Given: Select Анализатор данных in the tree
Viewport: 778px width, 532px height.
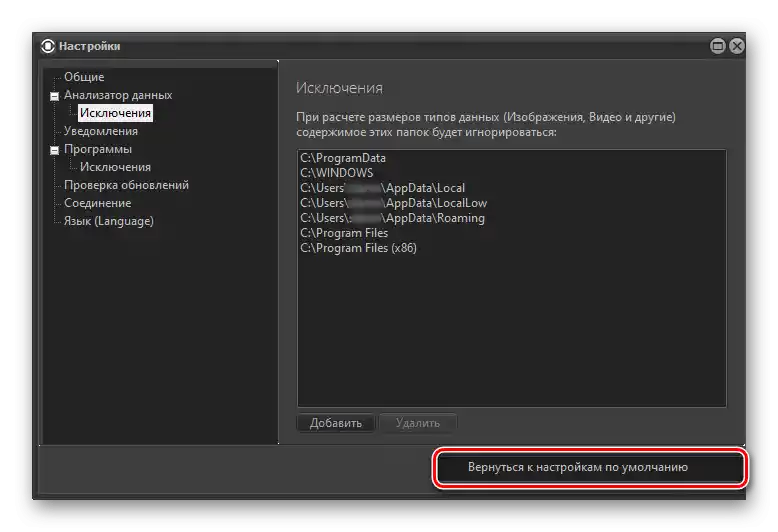Looking at the screenshot, I should point(118,95).
